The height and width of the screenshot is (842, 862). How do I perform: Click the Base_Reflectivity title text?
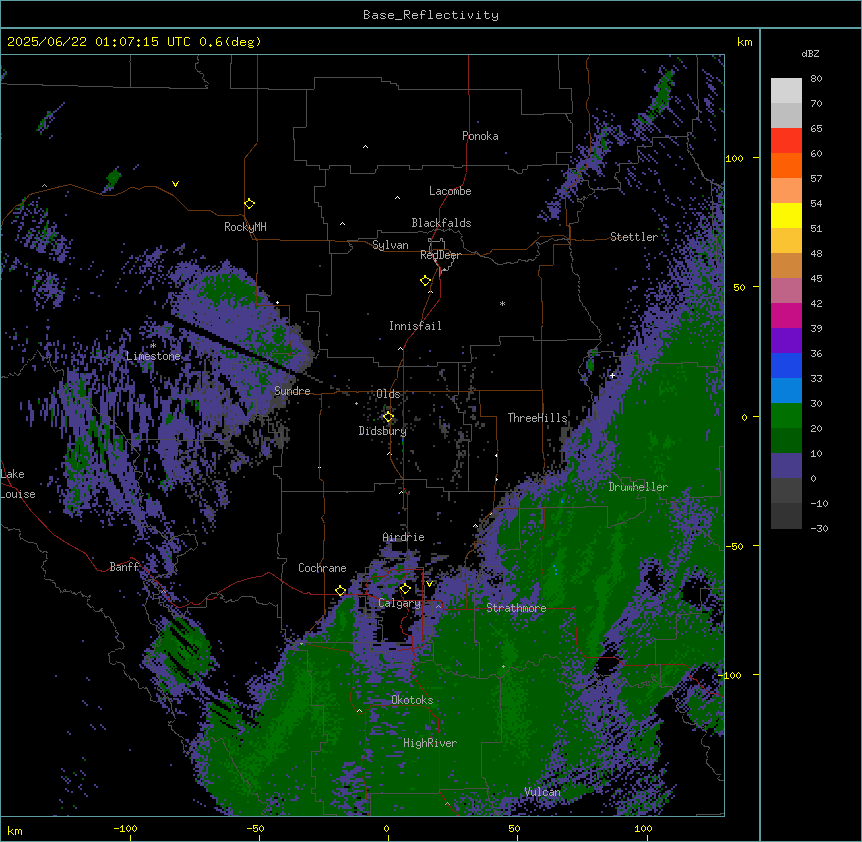click(x=431, y=15)
